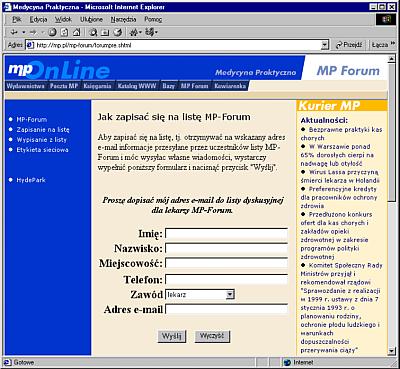The height and width of the screenshot is (369, 400).
Task: Expand the address bar dropdown
Action: pos(325,45)
